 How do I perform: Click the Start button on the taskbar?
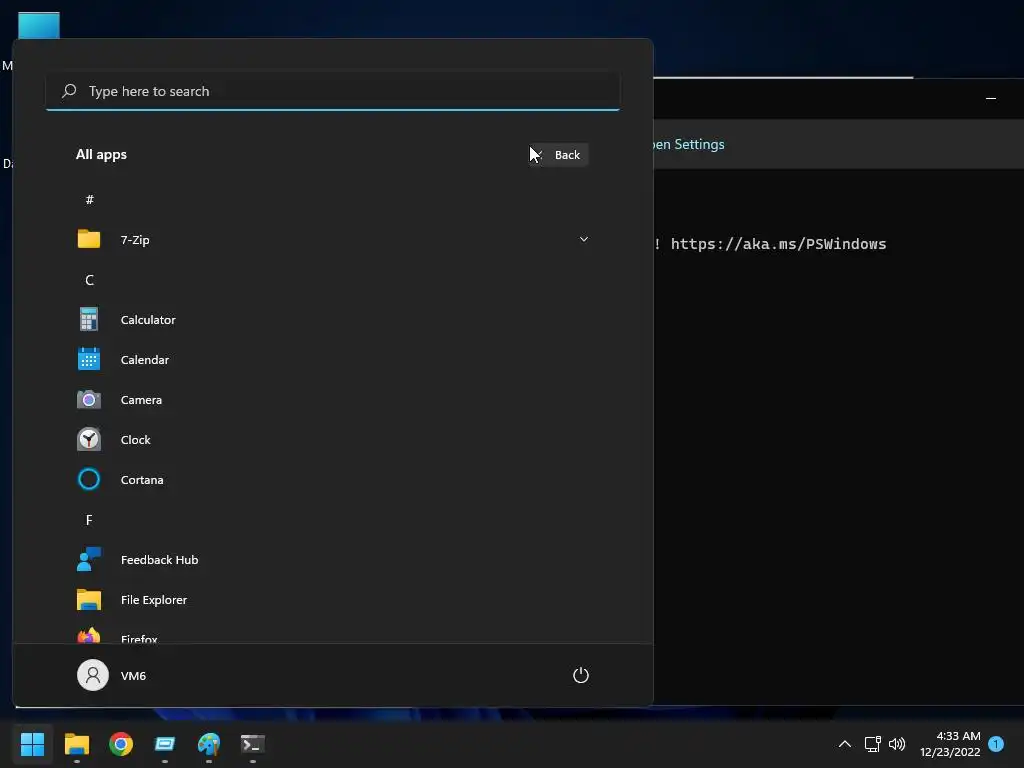32,744
